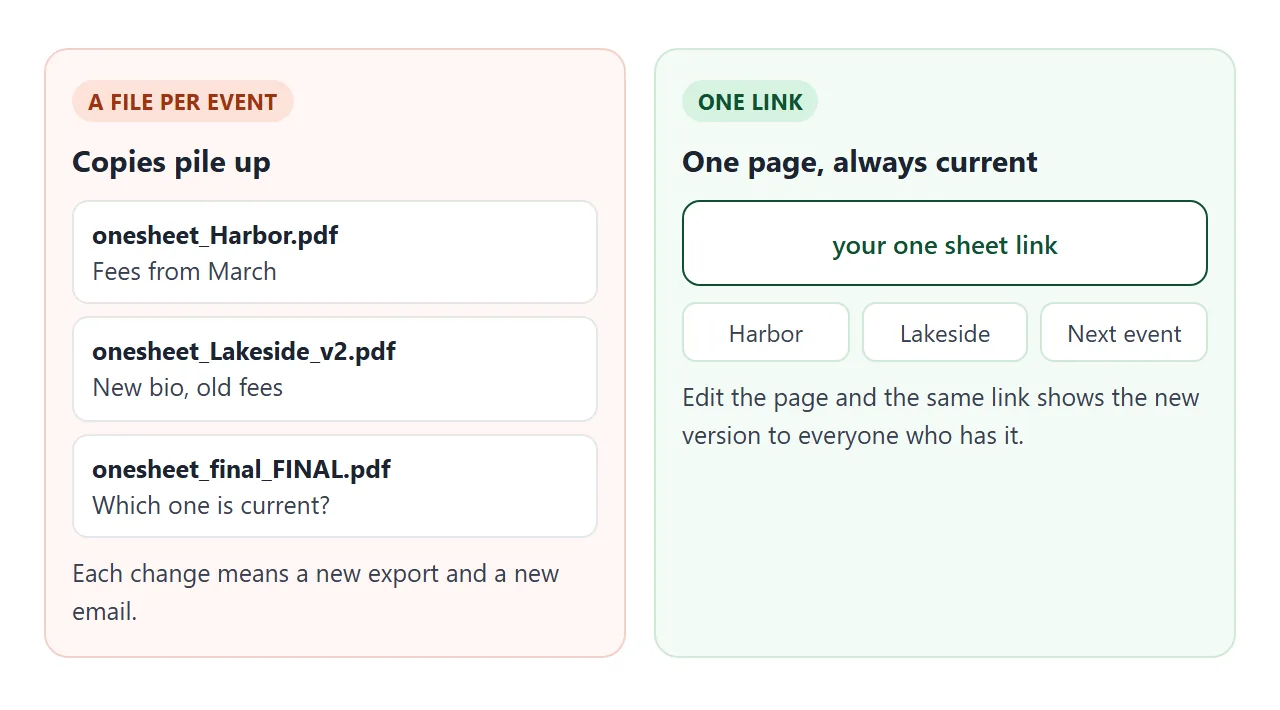Viewport: 1280px width, 710px height.
Task: Click the 'Which one is current?' note
Action: (211, 505)
